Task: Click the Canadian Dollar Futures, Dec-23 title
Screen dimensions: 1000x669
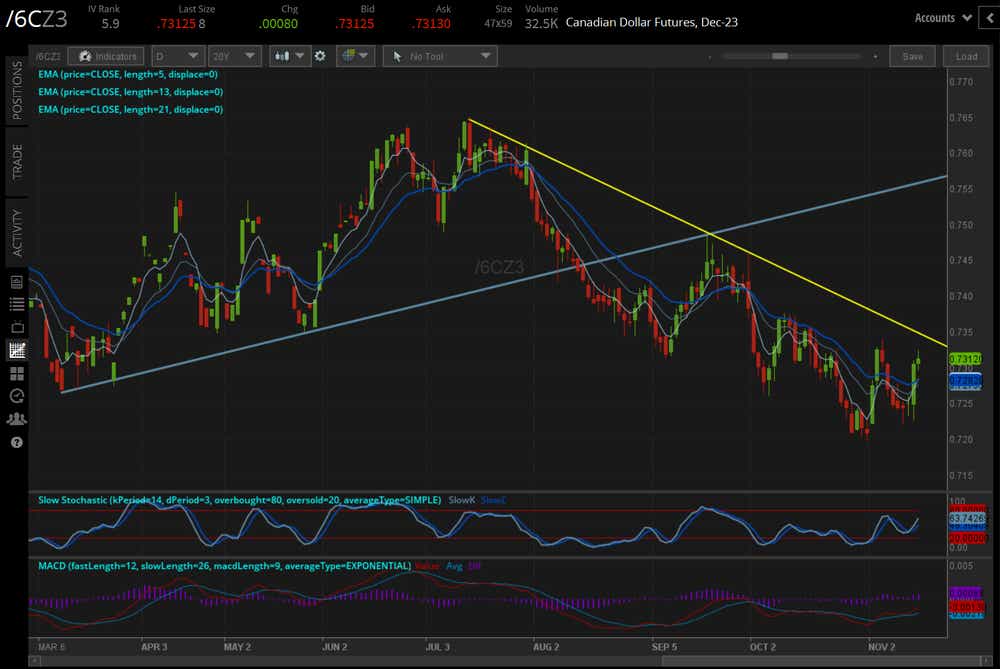Action: [x=651, y=22]
